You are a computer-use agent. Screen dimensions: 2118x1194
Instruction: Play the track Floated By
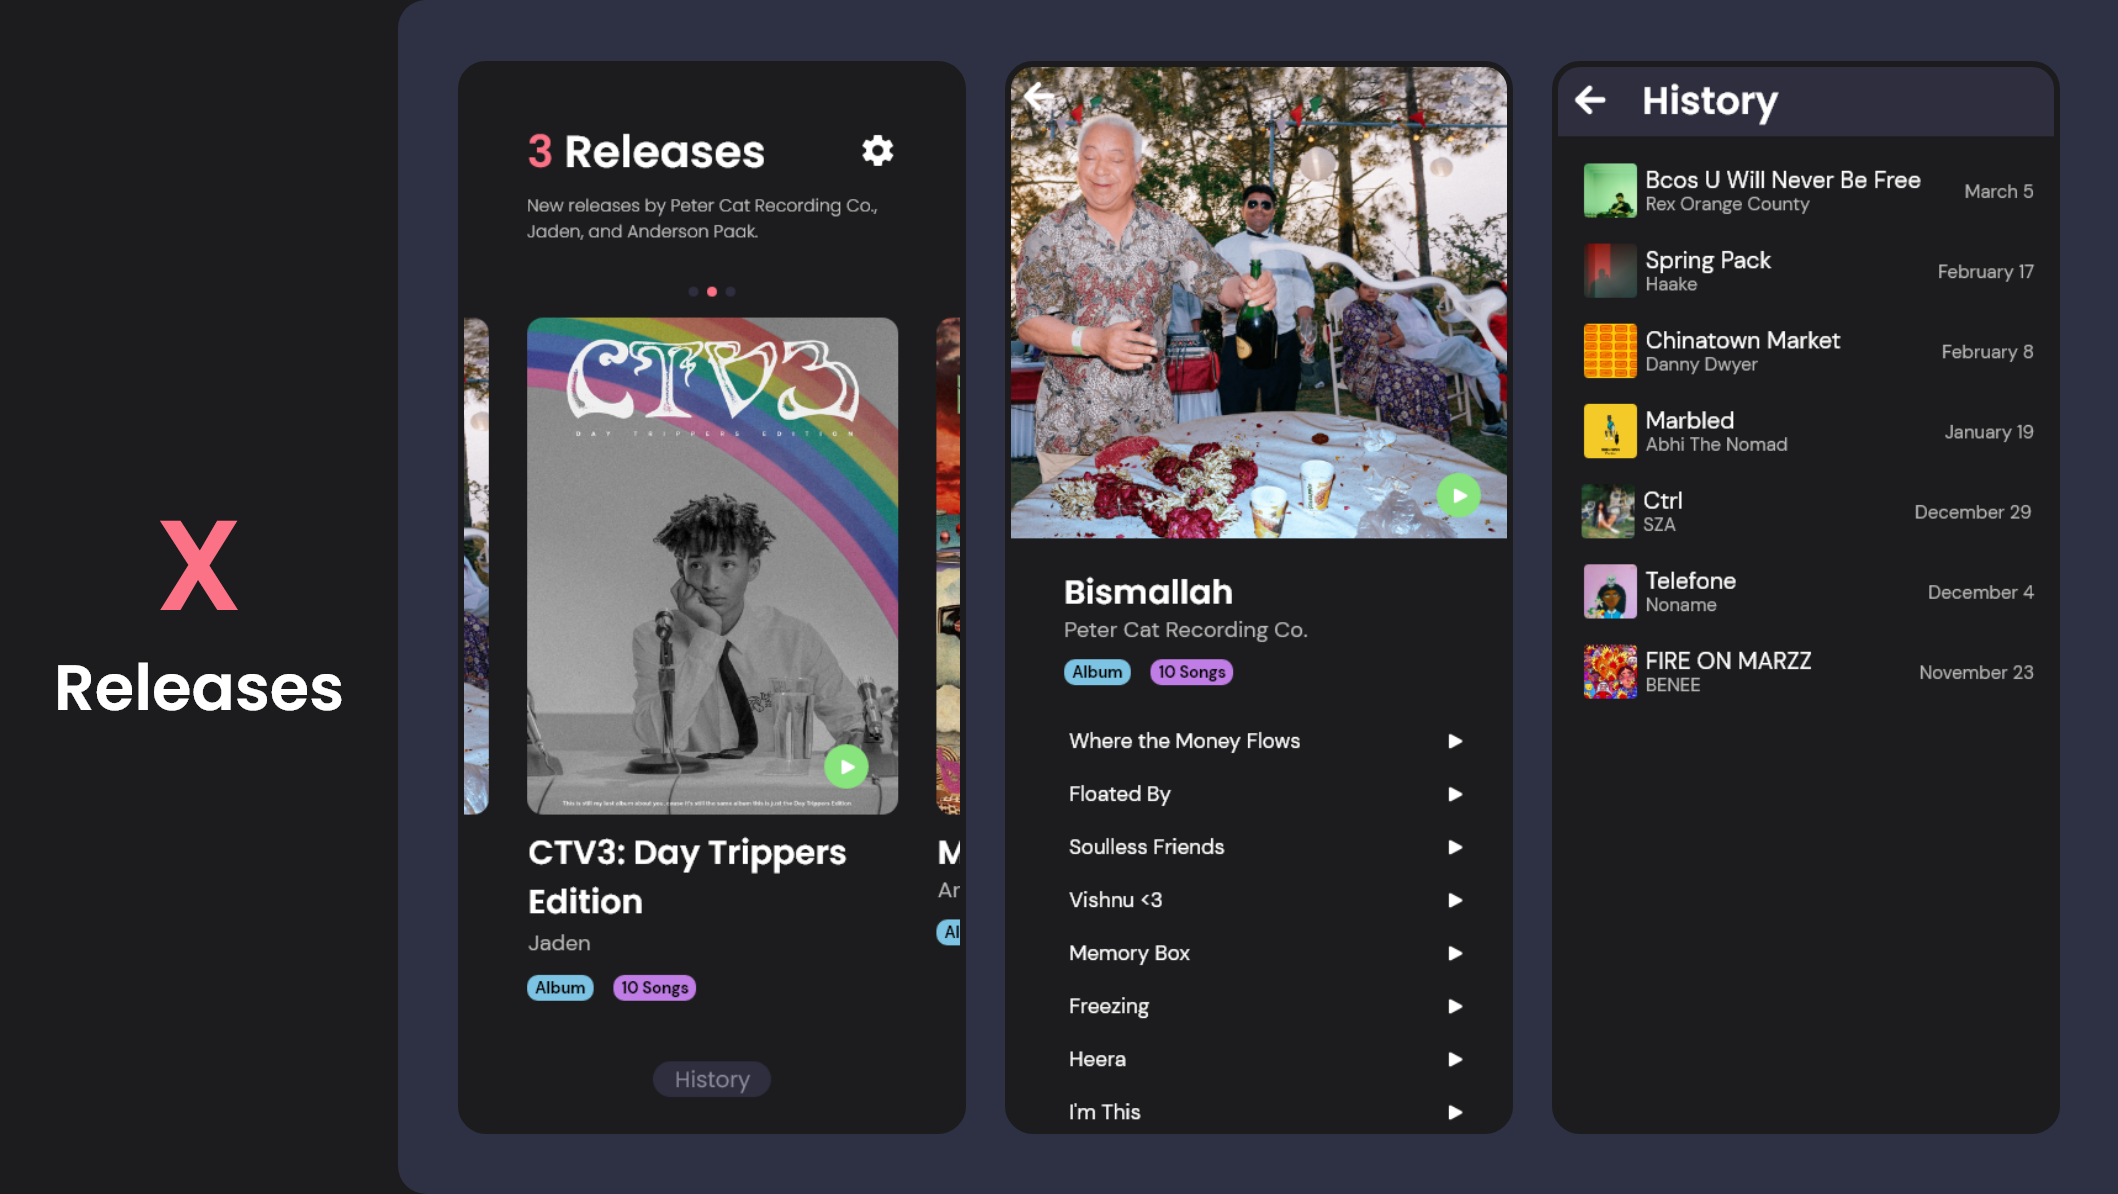(1455, 794)
